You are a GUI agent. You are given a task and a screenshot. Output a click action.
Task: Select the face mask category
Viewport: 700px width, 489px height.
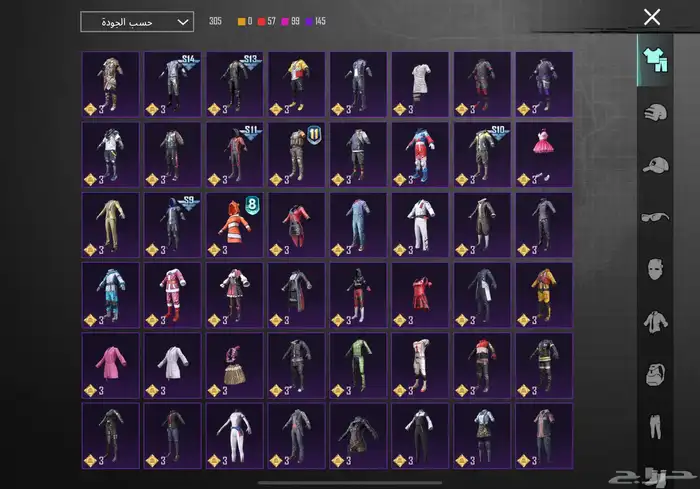[655, 268]
